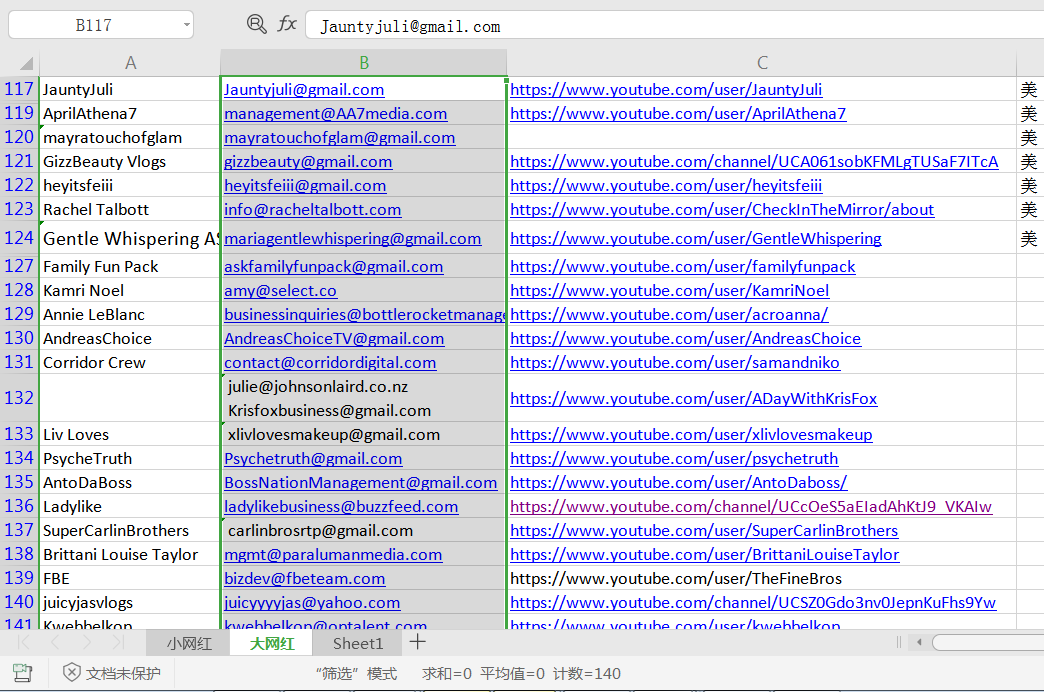Image resolution: width=1044 pixels, height=692 pixels.
Task: Open ladylikebusiness@buzzfeed.com email link
Action: [341, 506]
